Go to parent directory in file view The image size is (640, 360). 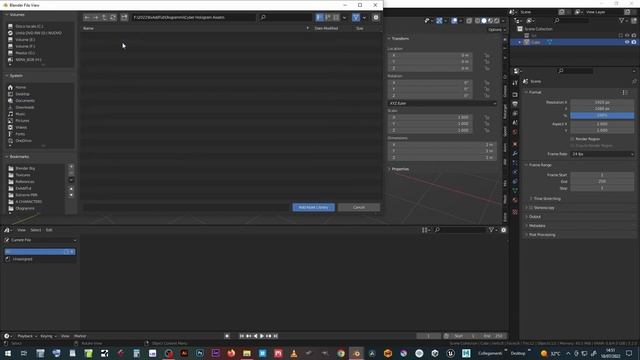104,18
